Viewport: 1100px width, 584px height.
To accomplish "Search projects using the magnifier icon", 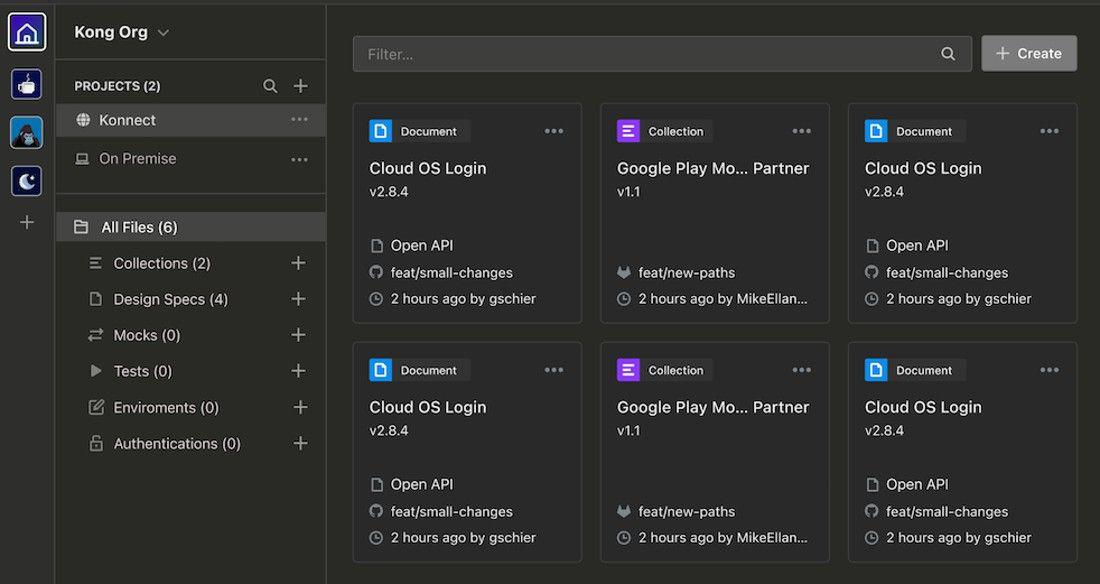I will (270, 86).
